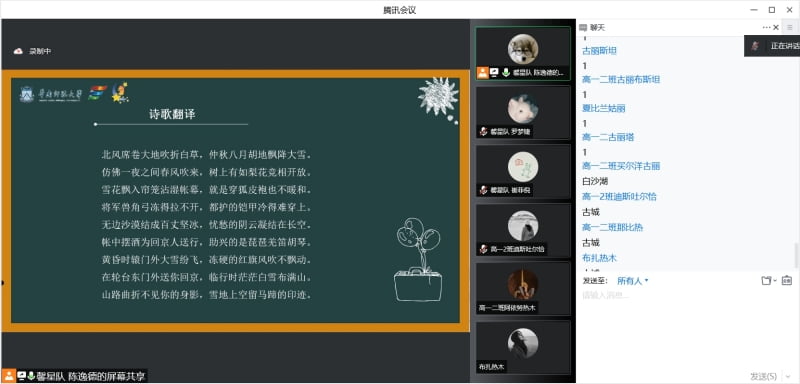Click the red-envelope icon above the message box

(786, 280)
